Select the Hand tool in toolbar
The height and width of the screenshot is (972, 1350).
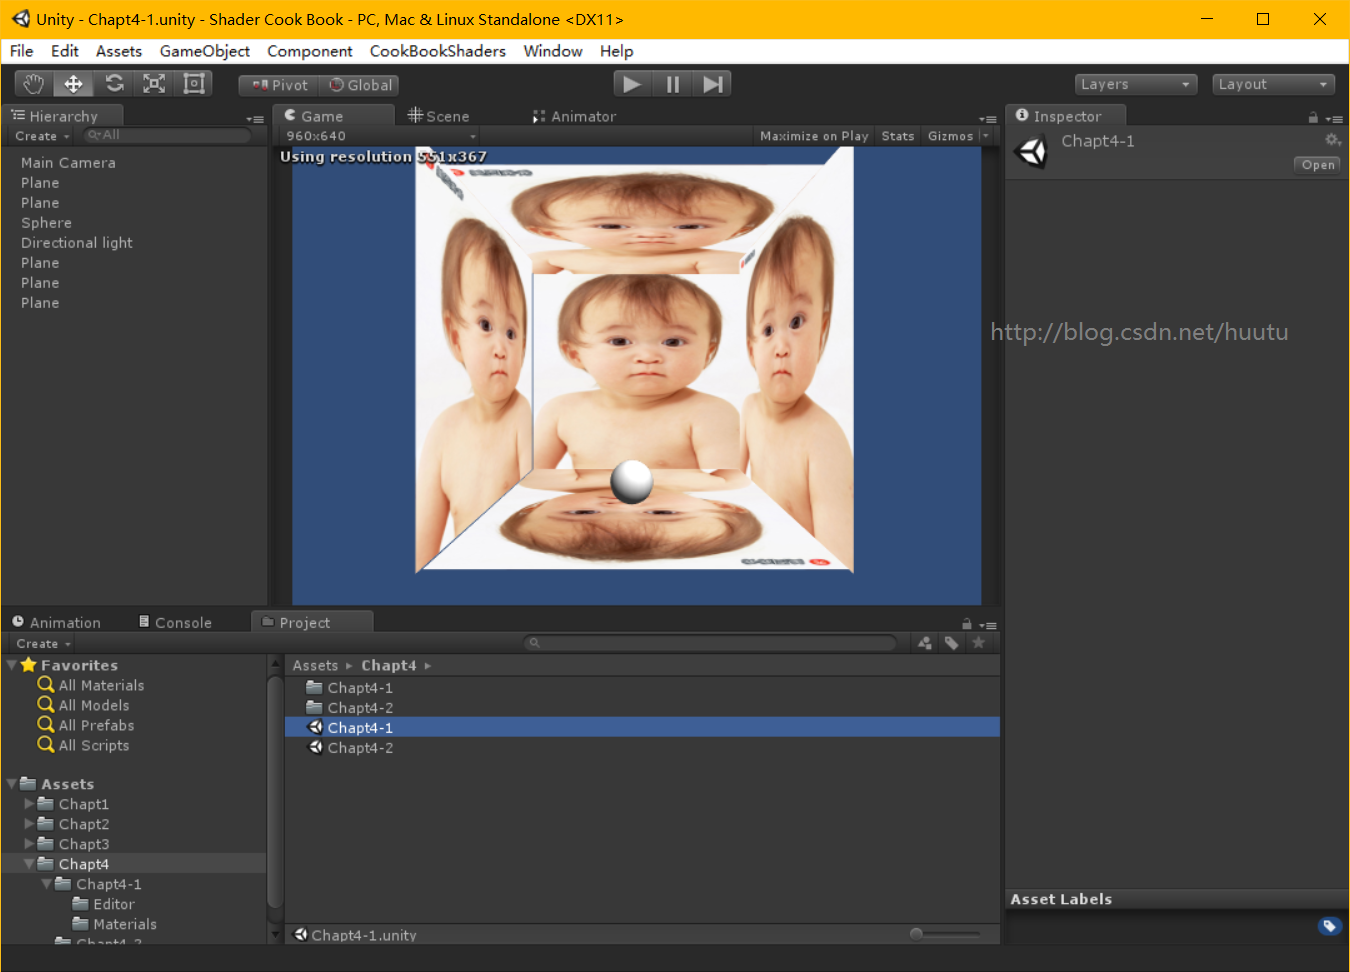(x=34, y=84)
